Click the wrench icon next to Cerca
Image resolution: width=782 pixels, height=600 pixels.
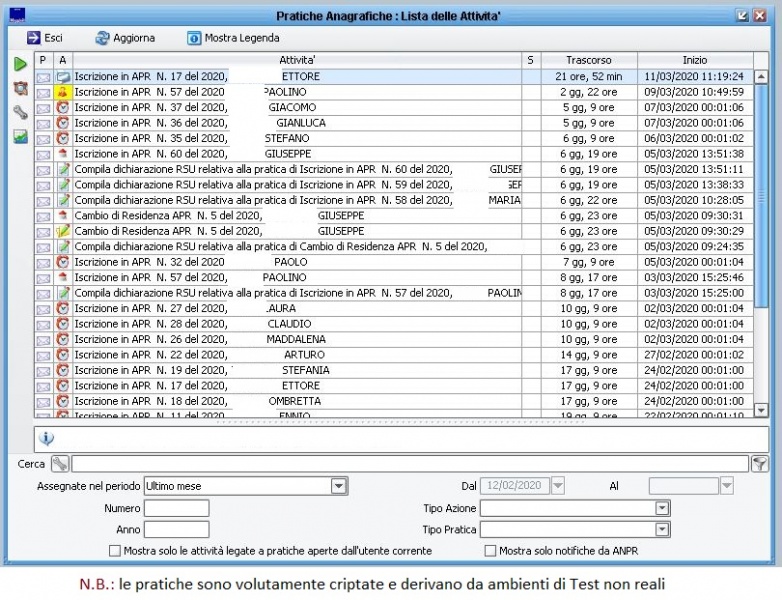coord(59,463)
